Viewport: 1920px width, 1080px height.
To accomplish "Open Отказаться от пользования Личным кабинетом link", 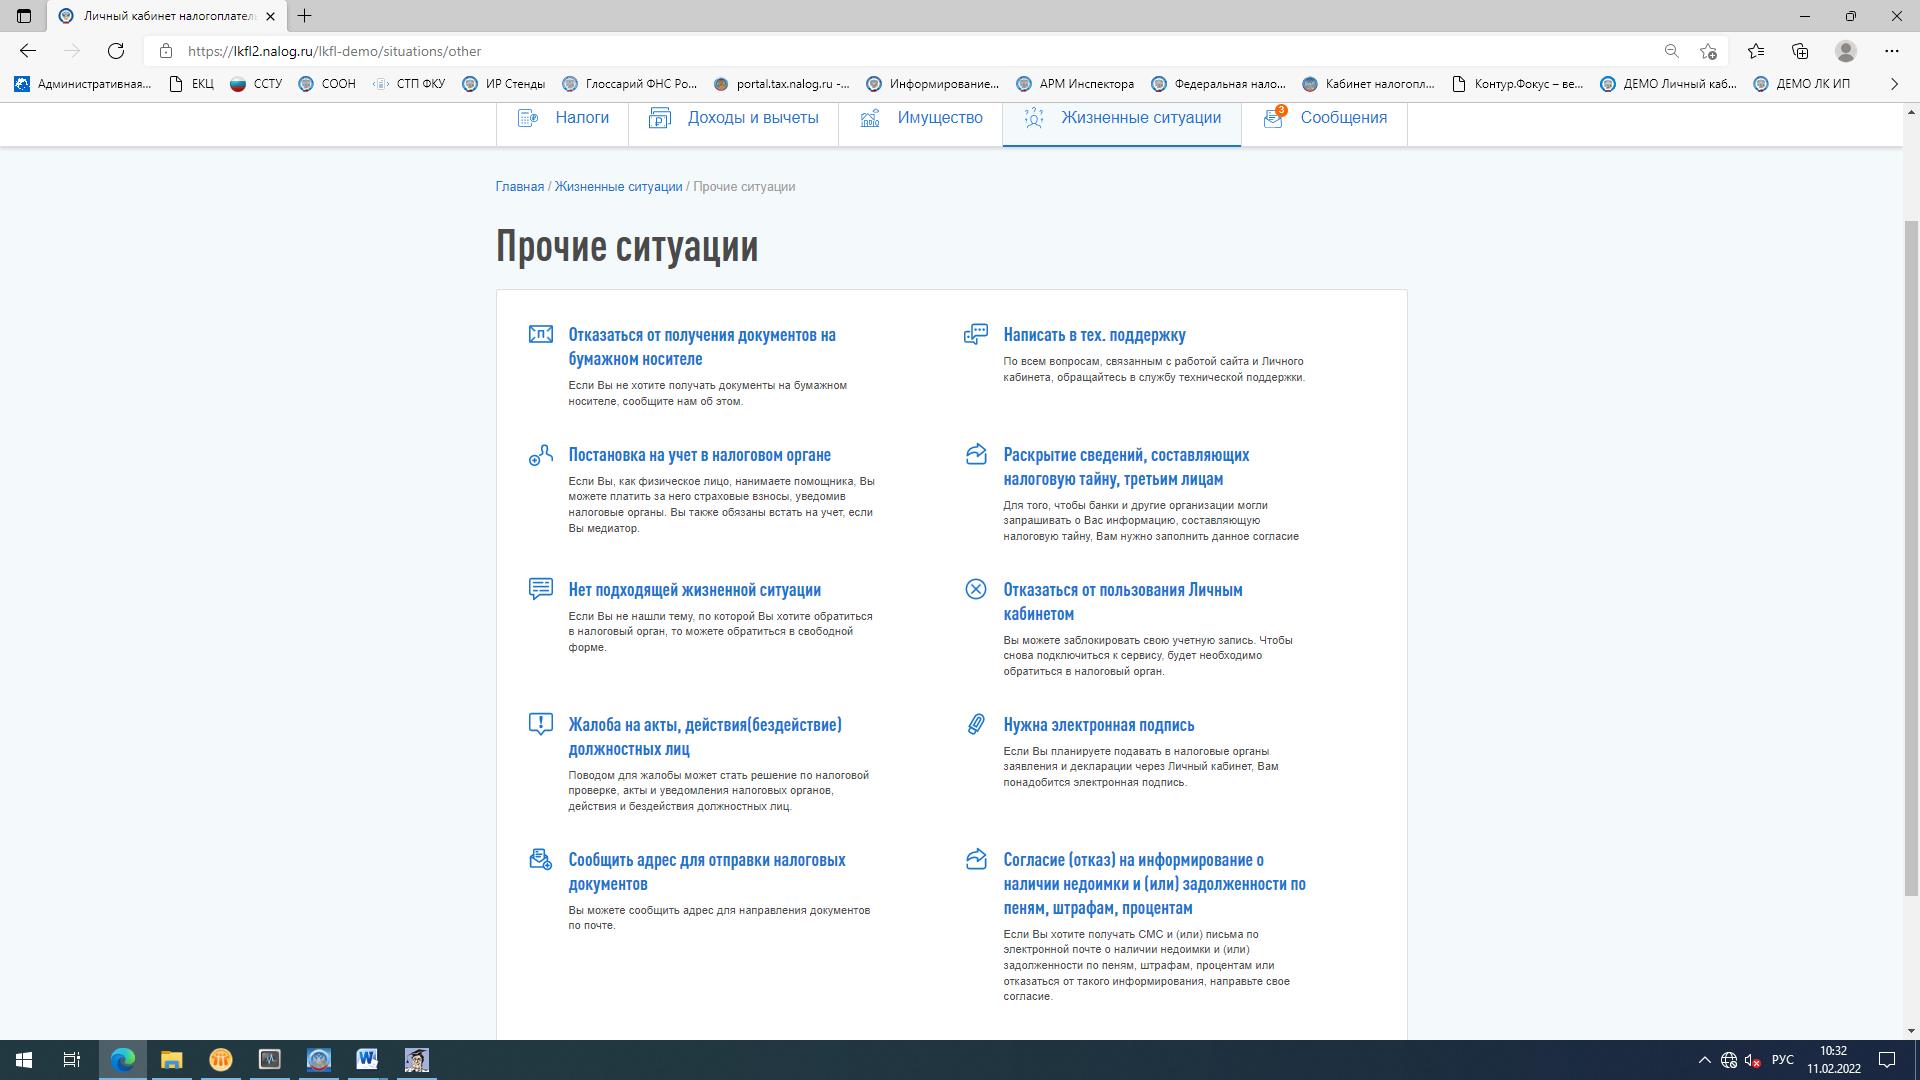I will (x=1123, y=602).
